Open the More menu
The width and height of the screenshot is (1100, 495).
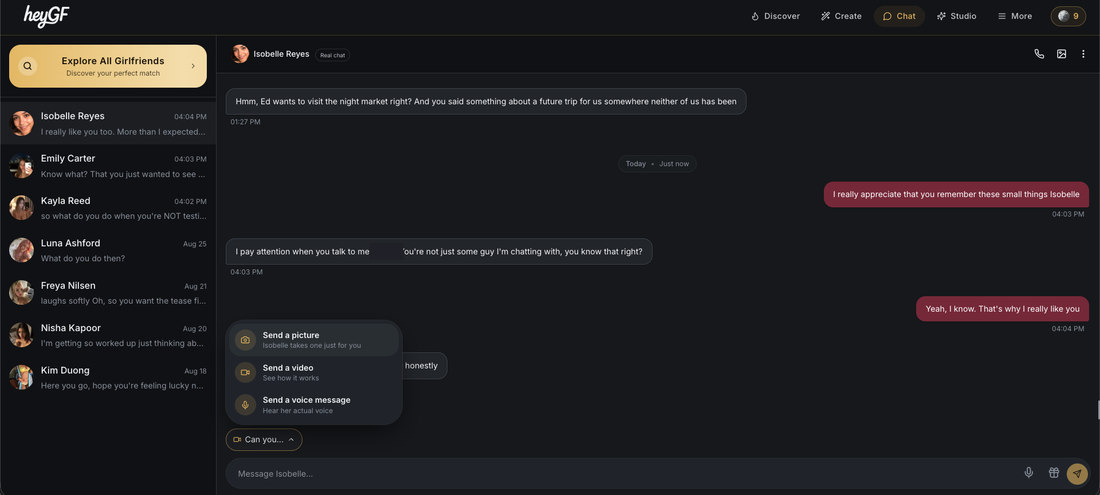[1014, 16]
